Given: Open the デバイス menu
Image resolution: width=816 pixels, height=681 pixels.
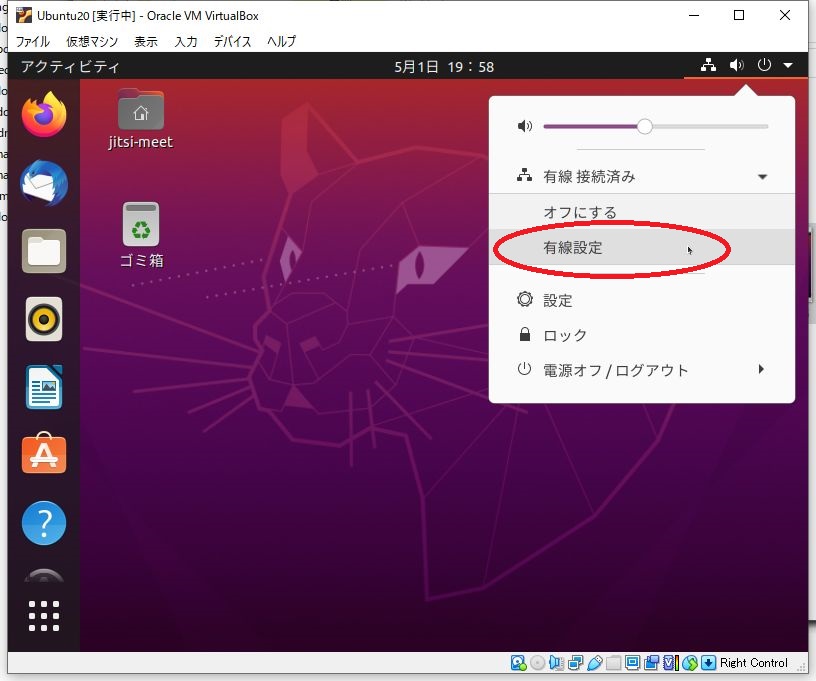Looking at the screenshot, I should (x=232, y=42).
